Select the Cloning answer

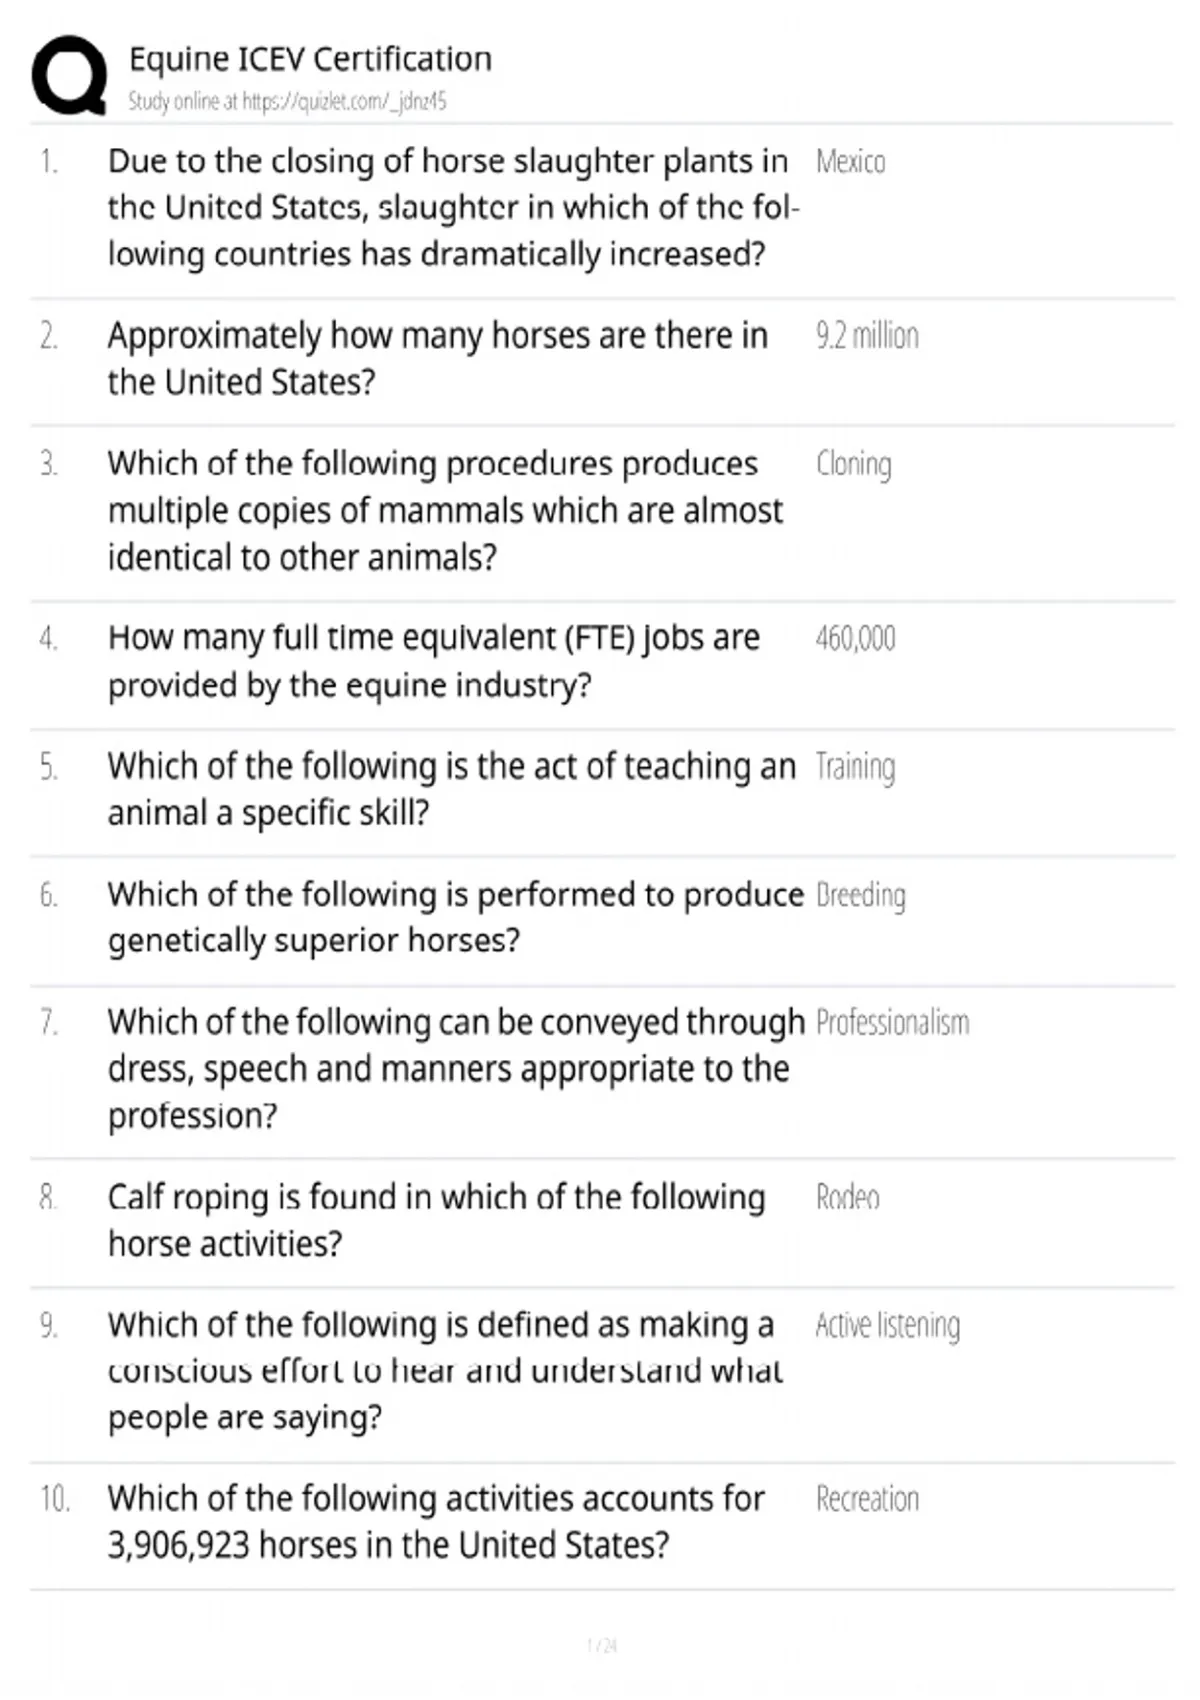point(853,465)
